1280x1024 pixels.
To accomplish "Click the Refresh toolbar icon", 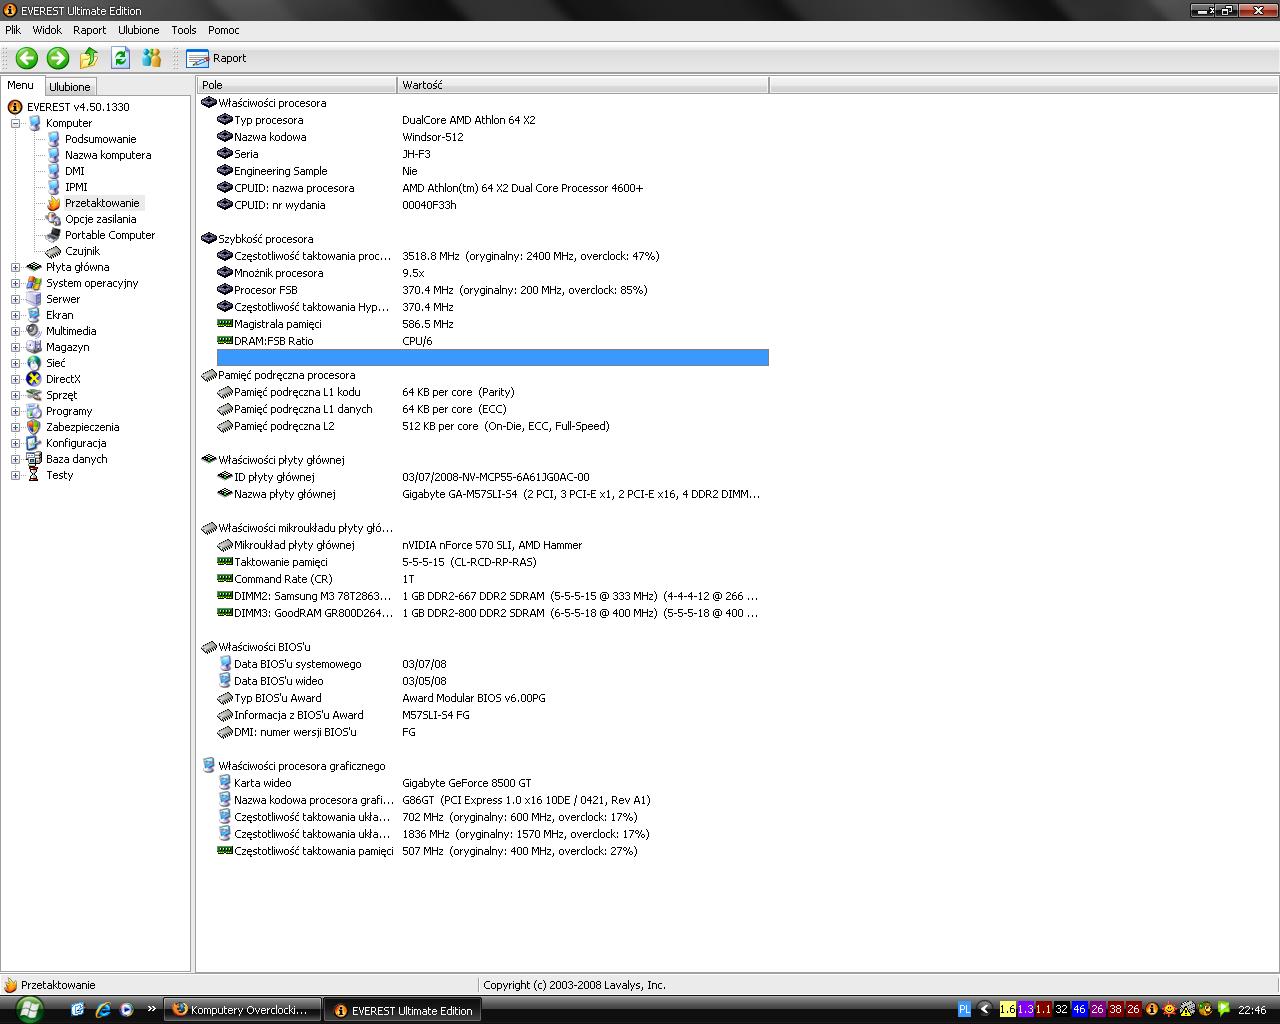I will (x=121, y=58).
